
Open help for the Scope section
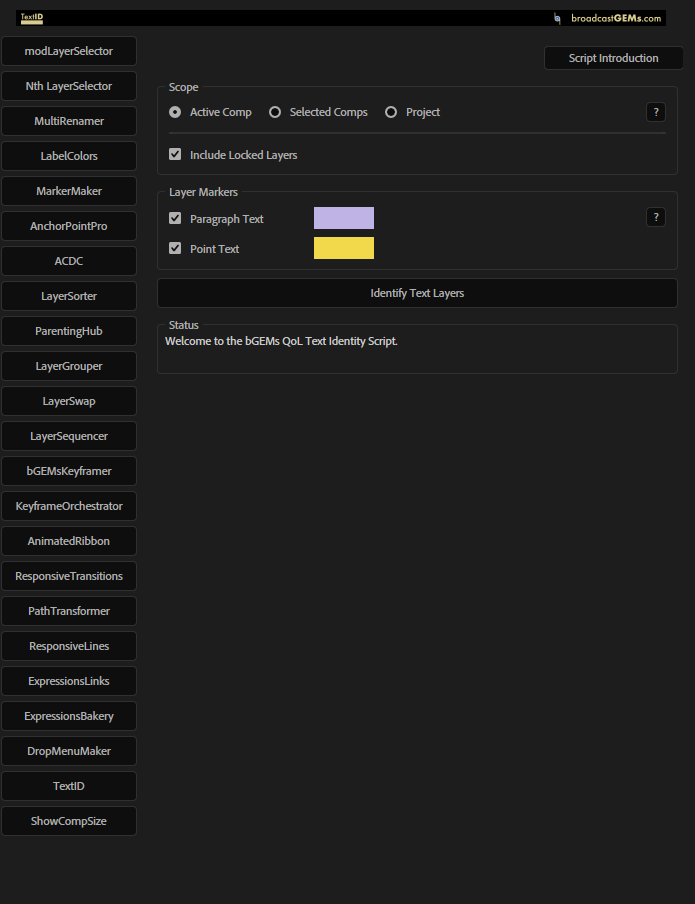pyautogui.click(x=656, y=112)
